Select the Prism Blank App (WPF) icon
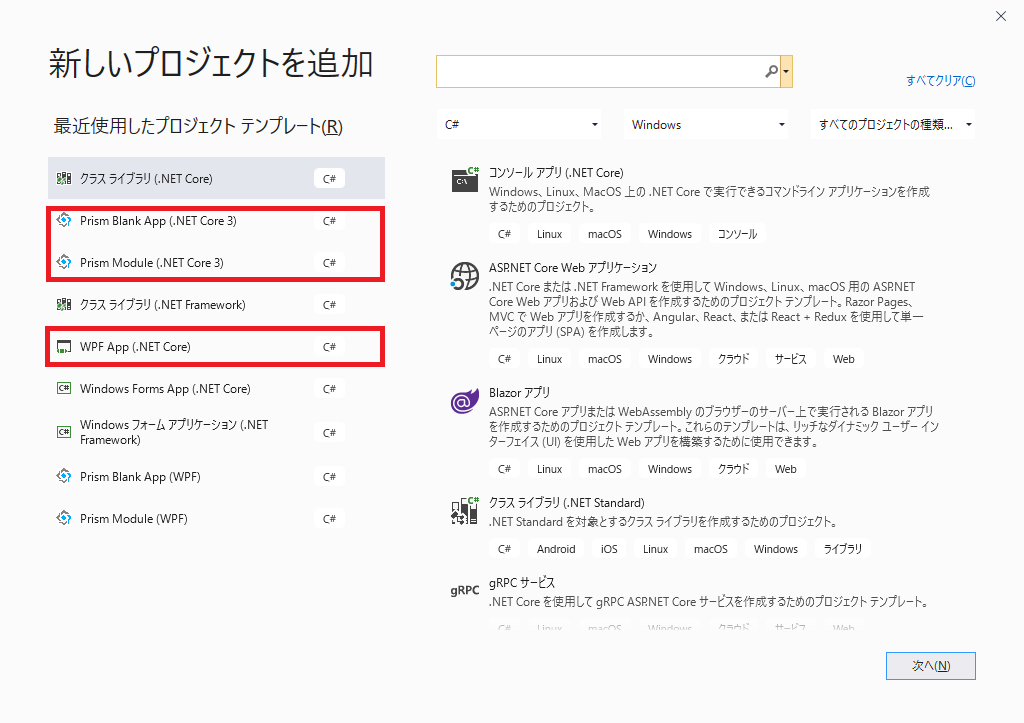Screen dimensions: 1024x723 pyautogui.click(x=64, y=476)
